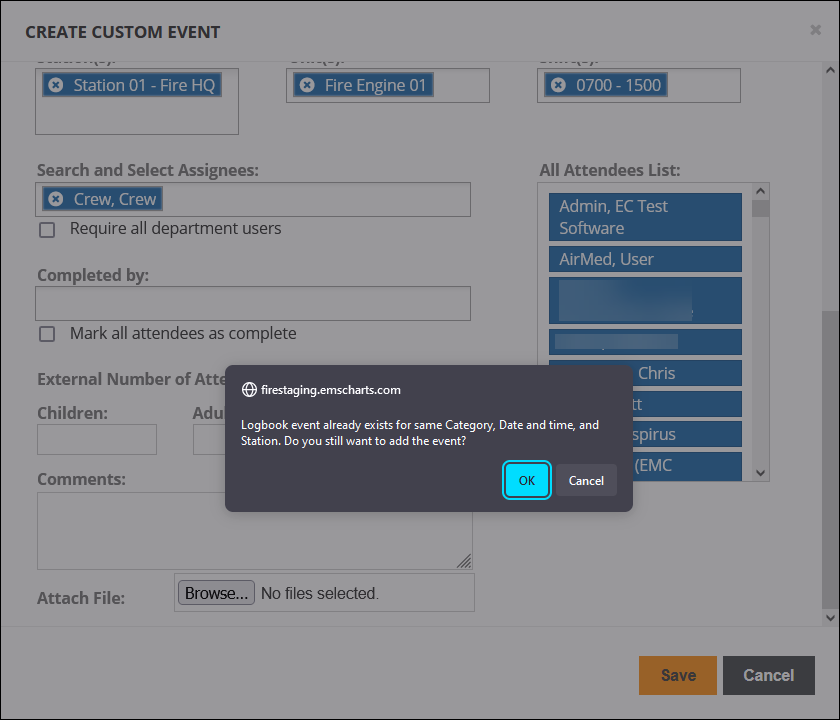Remove the 0700 - 1500 shift tag
840x720 pixels.
click(558, 85)
